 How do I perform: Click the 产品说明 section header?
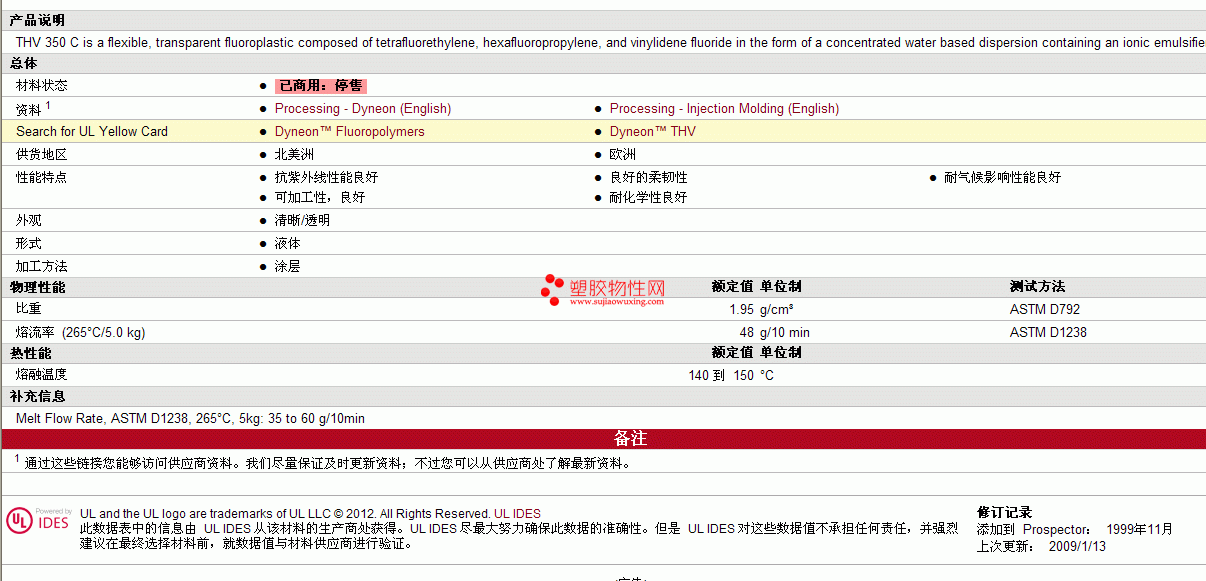(37, 21)
